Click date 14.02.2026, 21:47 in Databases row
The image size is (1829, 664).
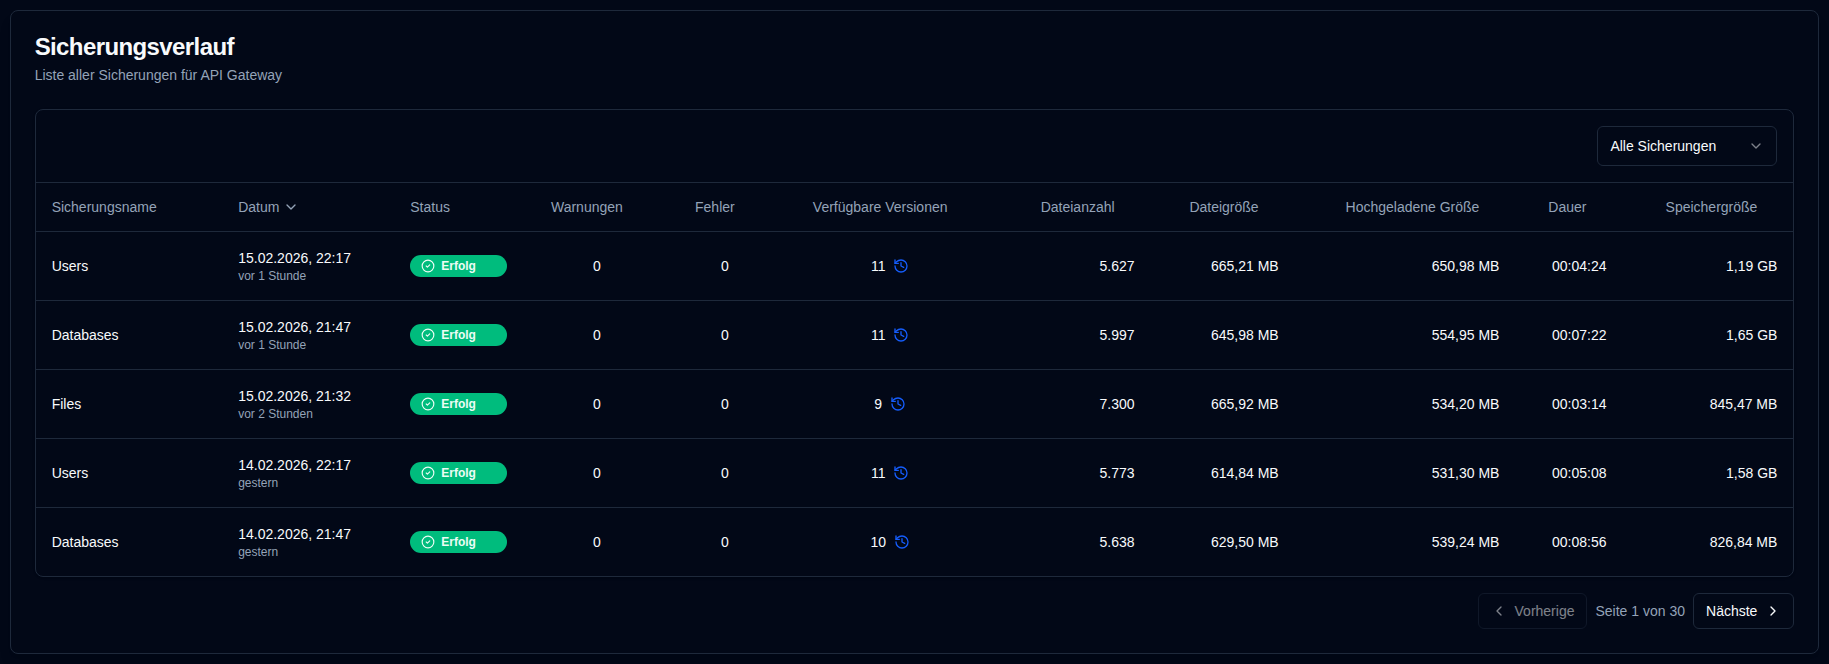coord(294,534)
